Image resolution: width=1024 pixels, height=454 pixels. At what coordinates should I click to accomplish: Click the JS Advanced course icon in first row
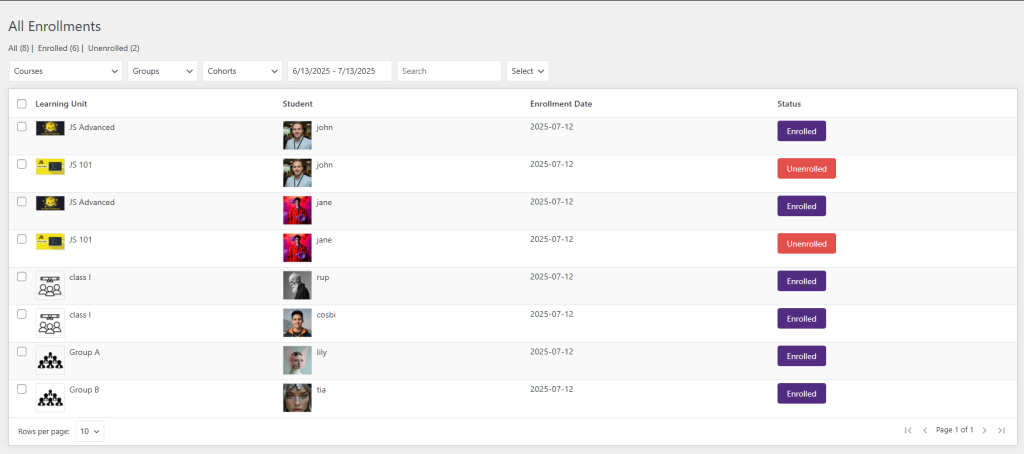click(x=50, y=128)
